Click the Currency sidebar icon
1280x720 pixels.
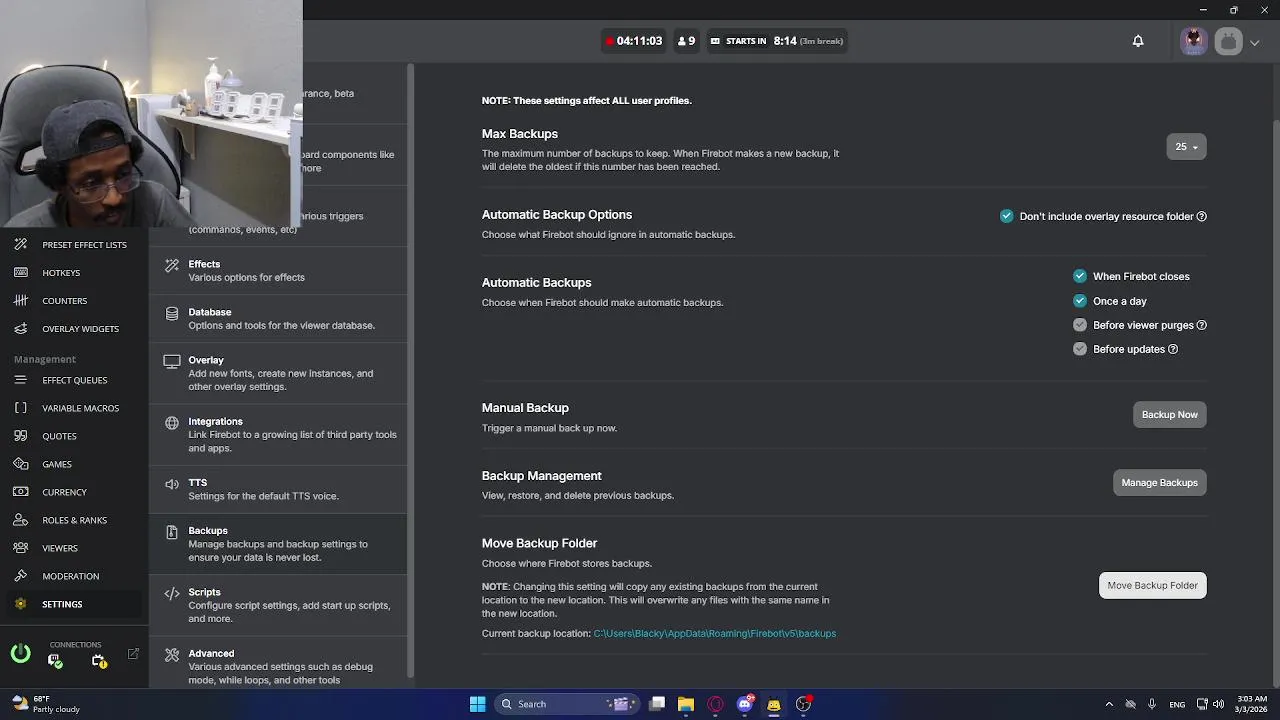[x=20, y=492]
